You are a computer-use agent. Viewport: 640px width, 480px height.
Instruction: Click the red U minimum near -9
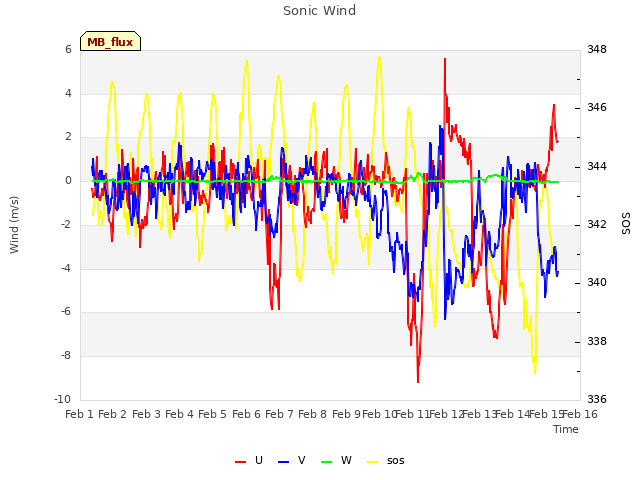(418, 381)
